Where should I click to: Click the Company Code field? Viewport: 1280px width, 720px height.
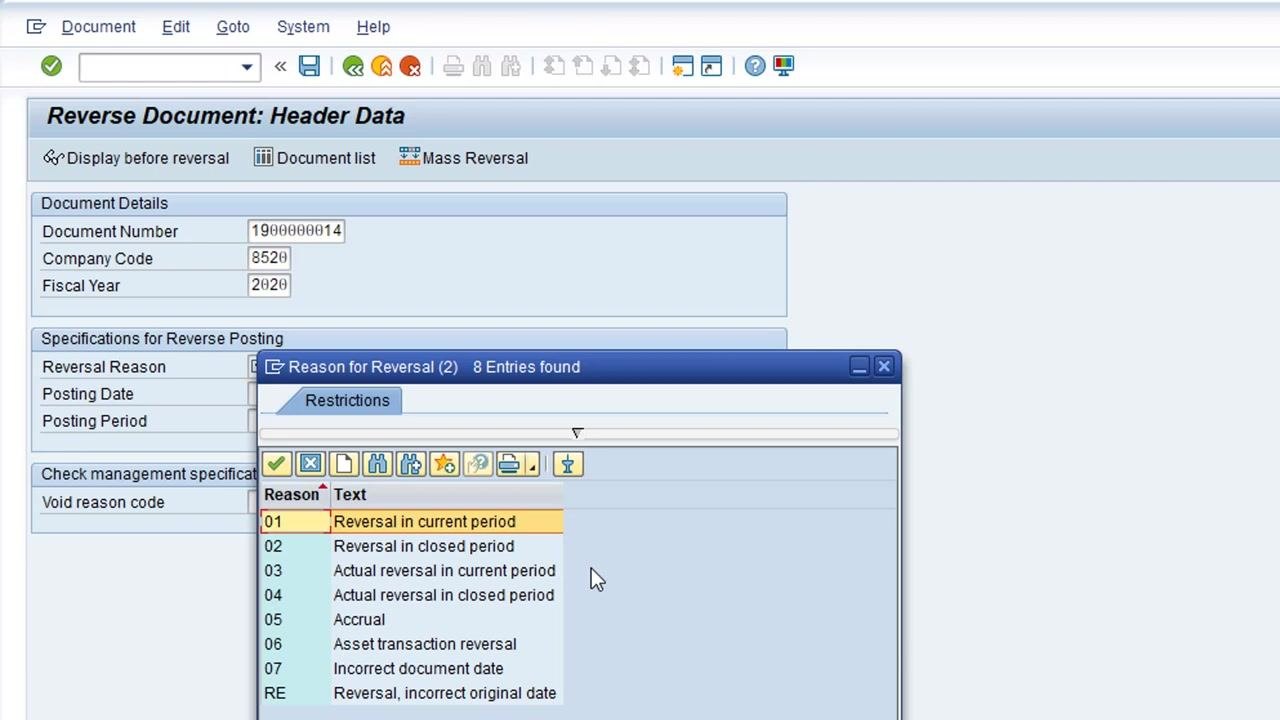coord(269,258)
